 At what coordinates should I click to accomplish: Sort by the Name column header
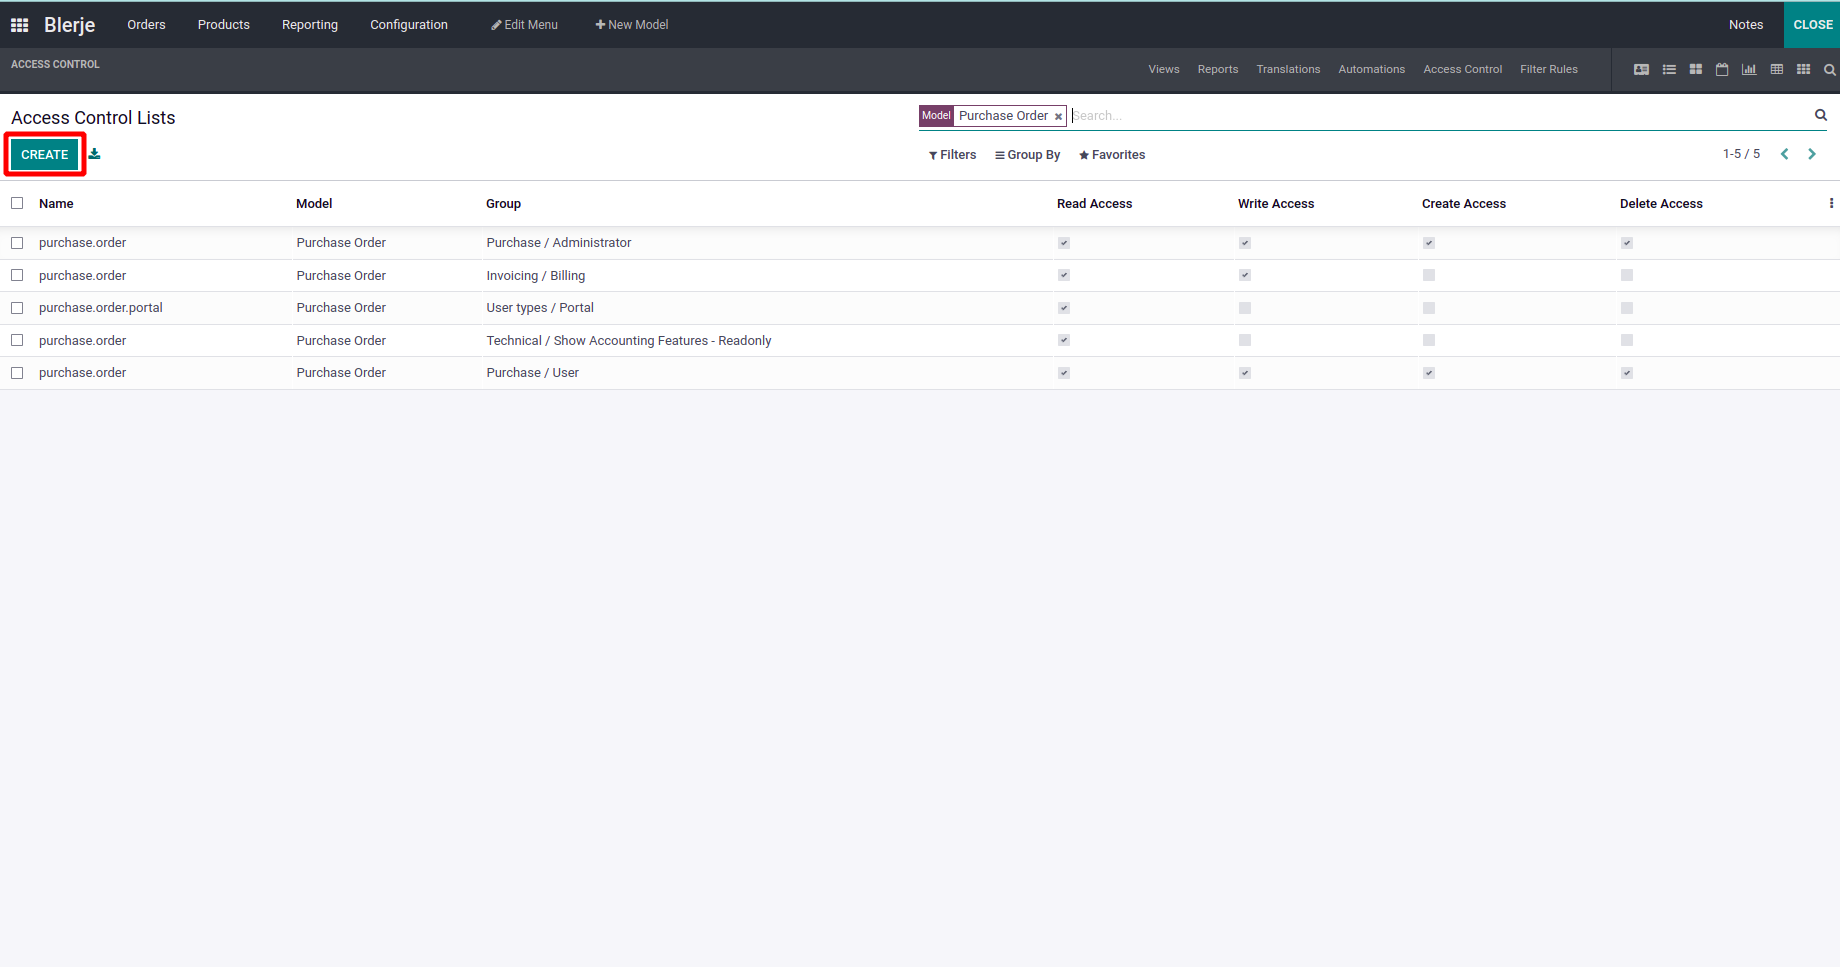(x=56, y=204)
